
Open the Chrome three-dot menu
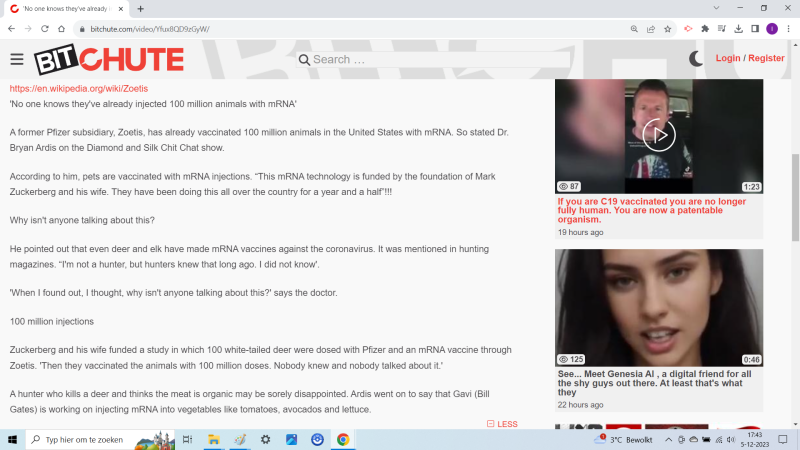[788, 29]
